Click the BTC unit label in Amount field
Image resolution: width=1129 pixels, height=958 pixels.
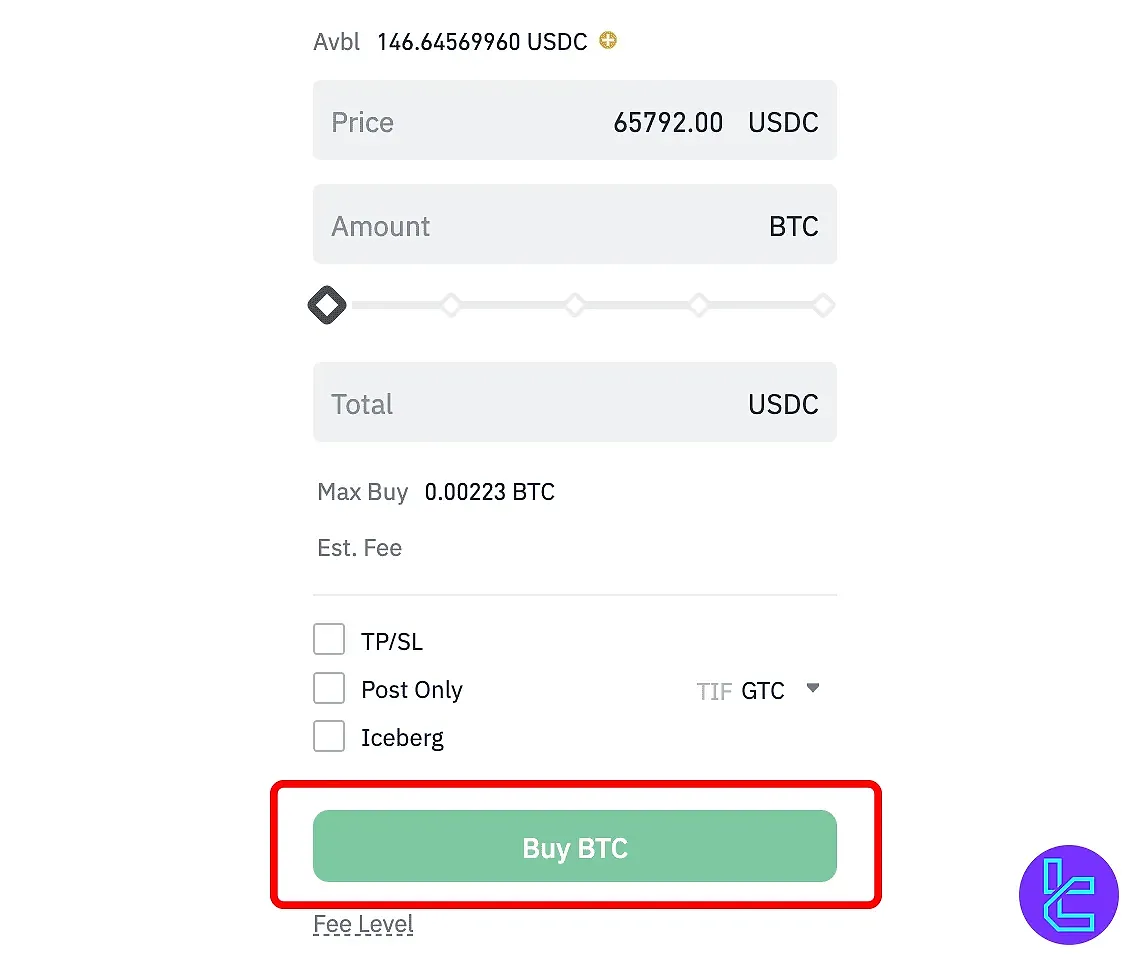click(x=793, y=226)
